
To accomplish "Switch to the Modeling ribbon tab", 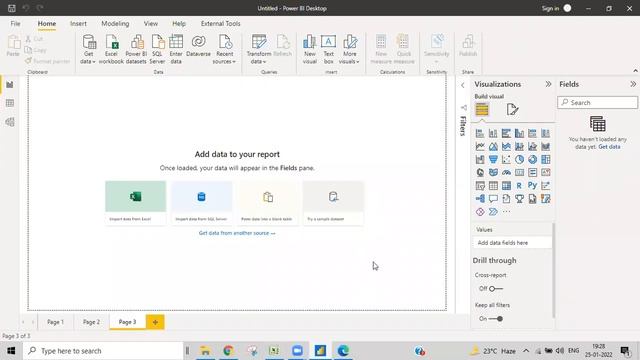I will pos(115,24).
